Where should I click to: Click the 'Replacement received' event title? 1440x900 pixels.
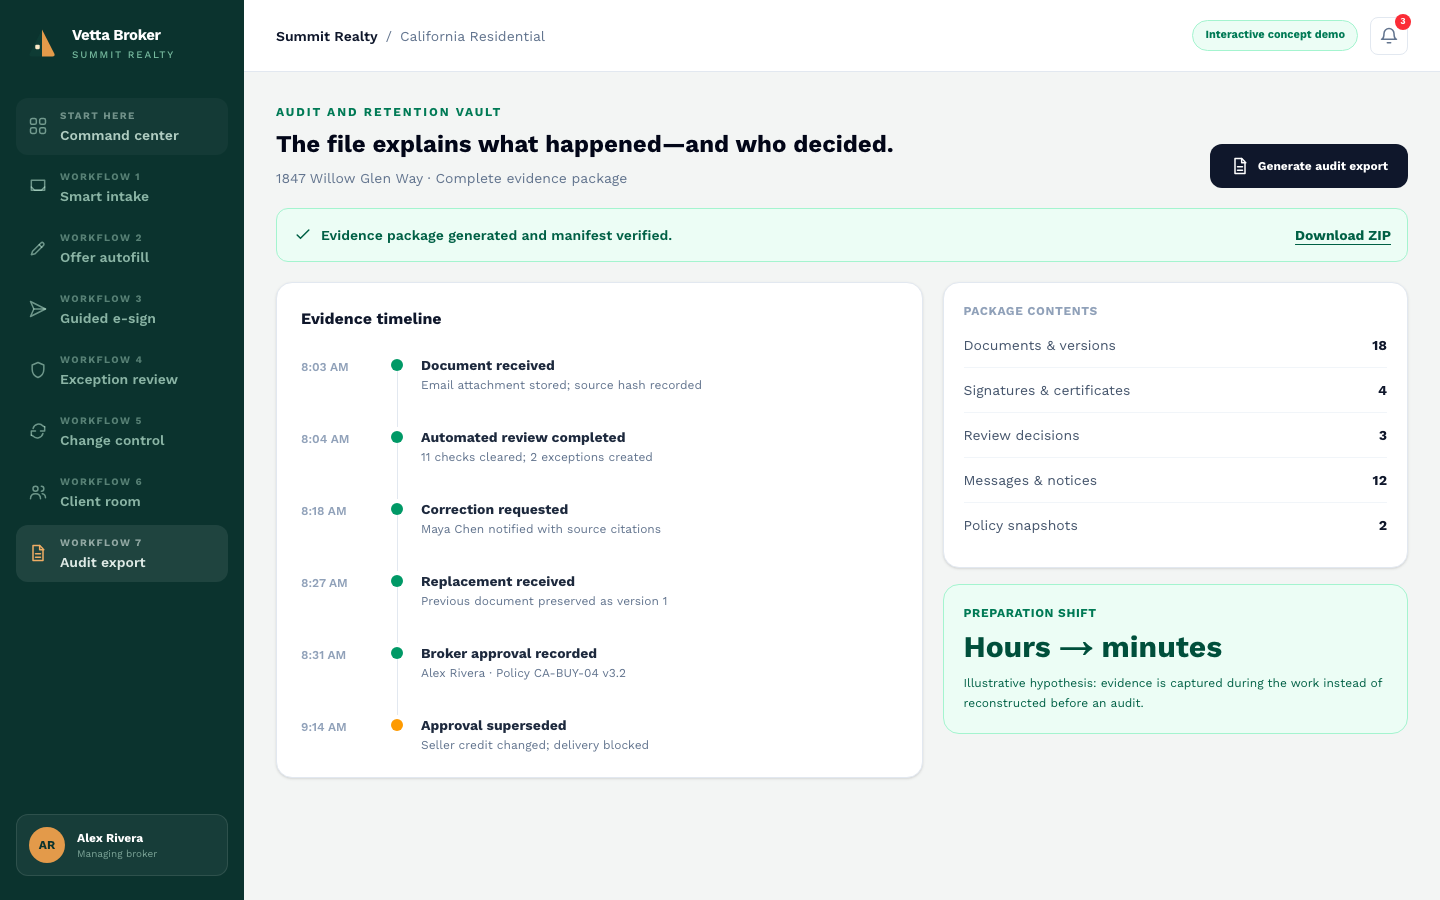tap(498, 582)
